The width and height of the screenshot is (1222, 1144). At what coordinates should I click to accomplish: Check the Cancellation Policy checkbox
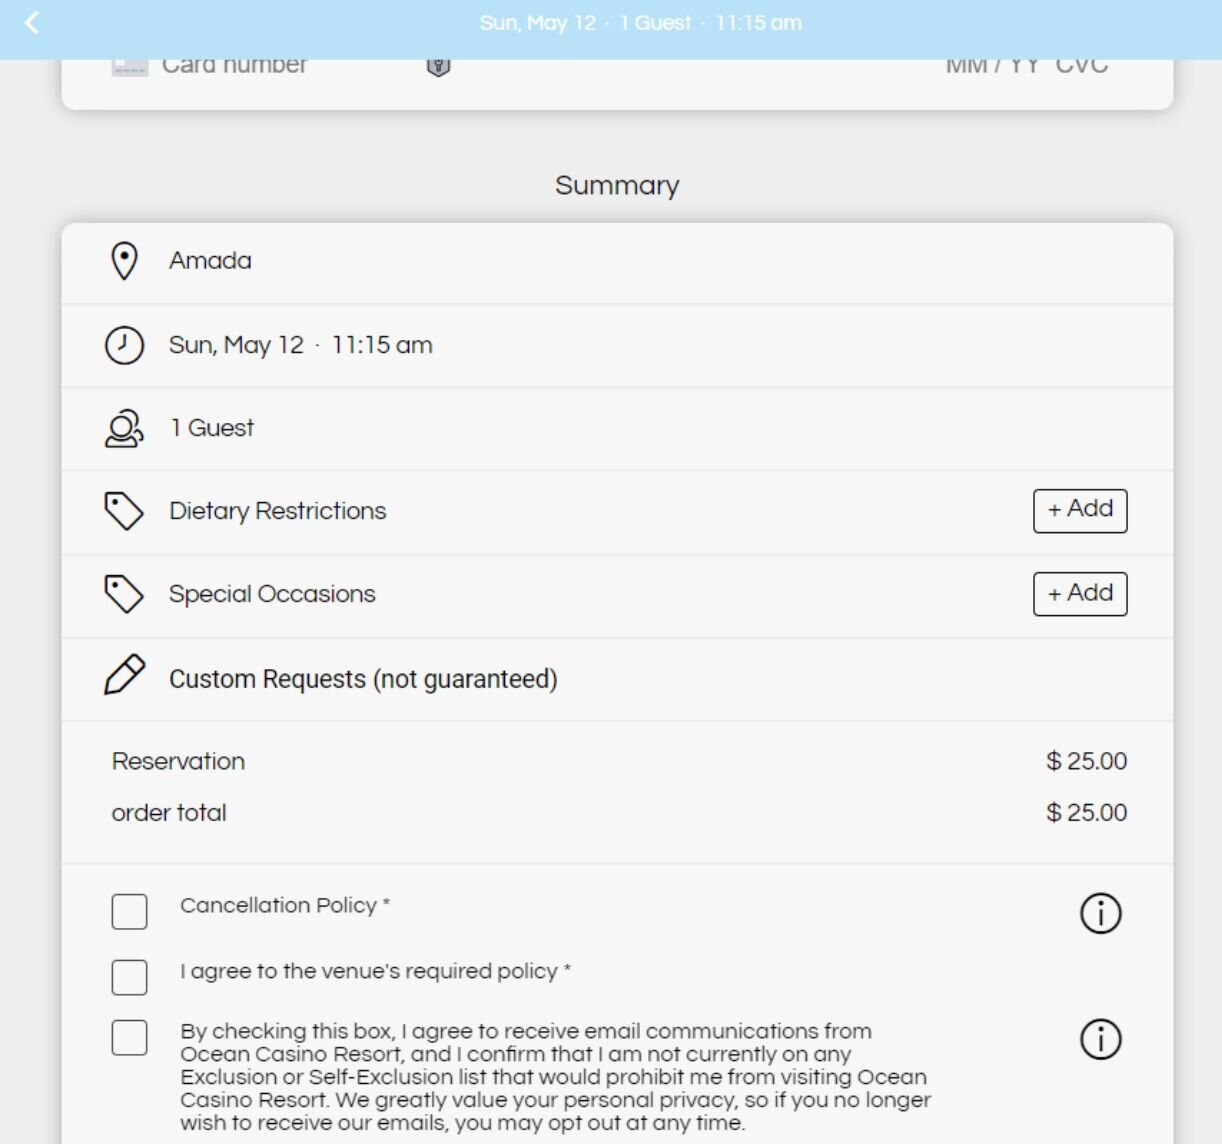129,912
